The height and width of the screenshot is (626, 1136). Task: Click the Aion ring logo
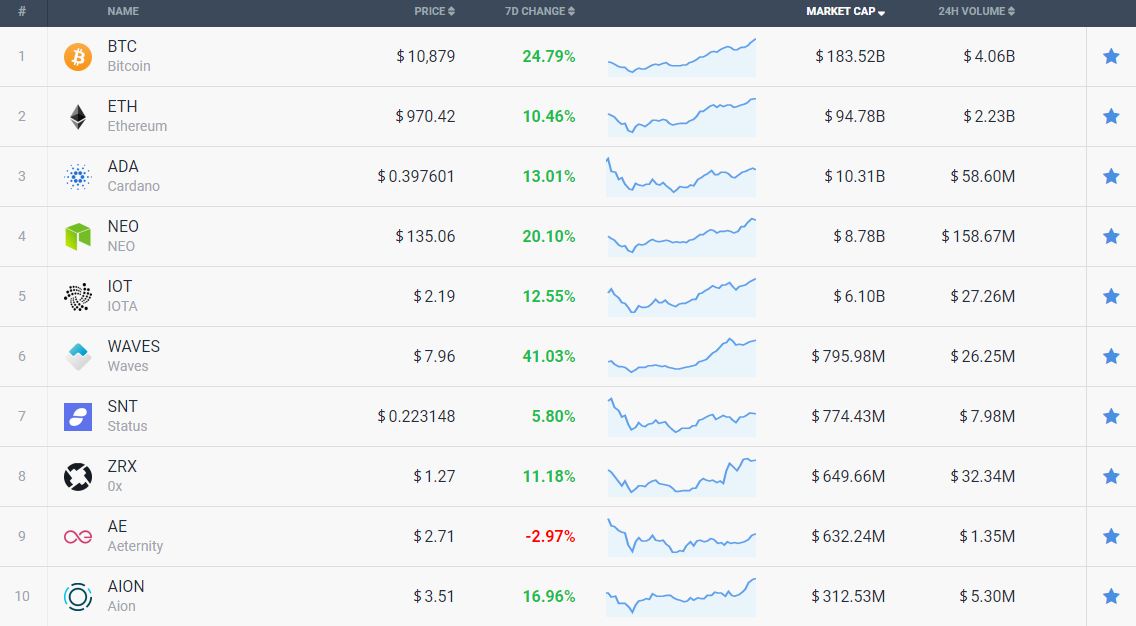tap(78, 597)
